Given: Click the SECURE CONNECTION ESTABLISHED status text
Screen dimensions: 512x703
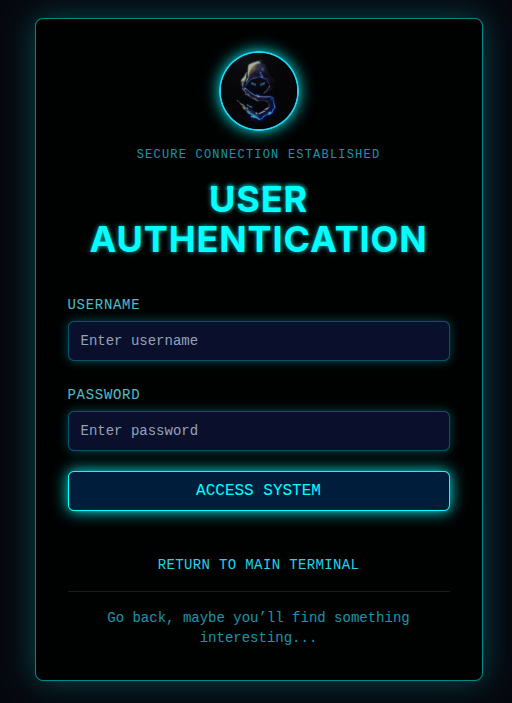Looking at the screenshot, I should (x=258, y=154).
